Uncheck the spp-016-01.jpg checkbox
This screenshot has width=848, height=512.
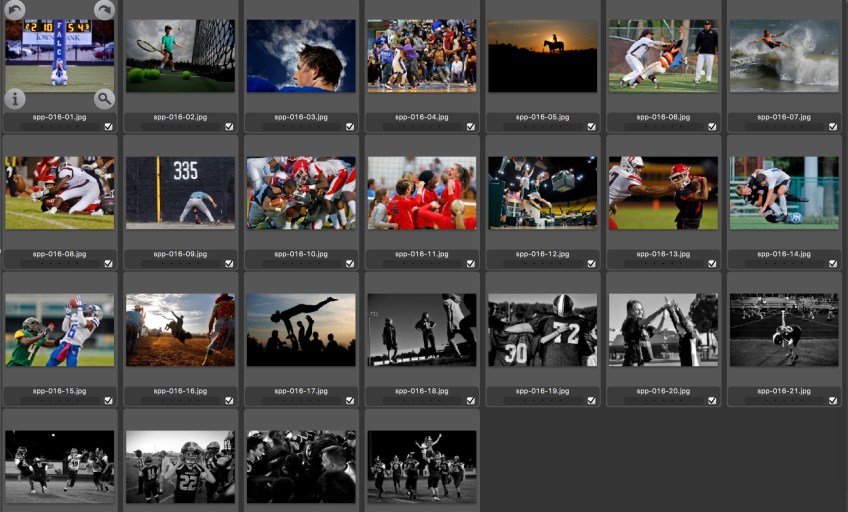(109, 127)
